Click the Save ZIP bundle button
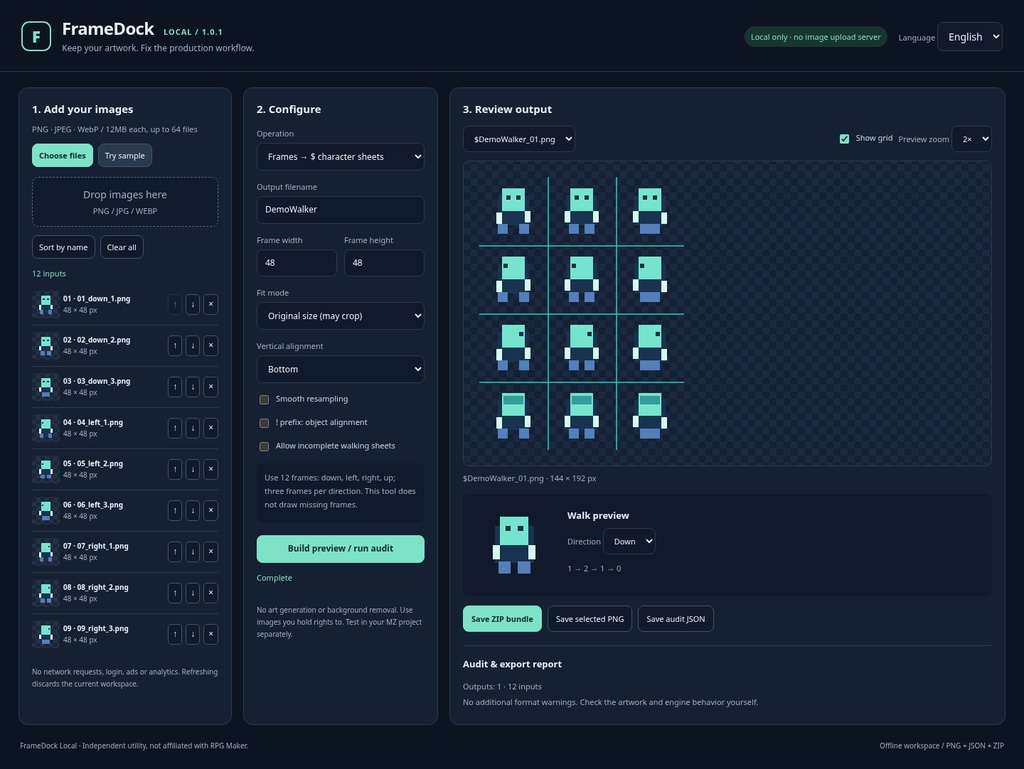Screen dimensions: 1024x769 [502, 619]
